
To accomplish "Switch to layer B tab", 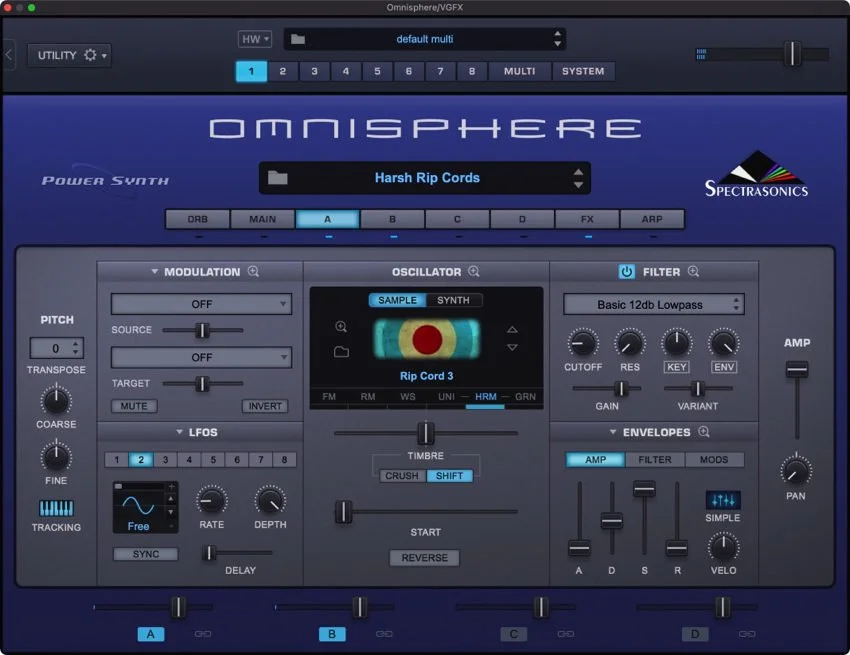I will [x=392, y=219].
